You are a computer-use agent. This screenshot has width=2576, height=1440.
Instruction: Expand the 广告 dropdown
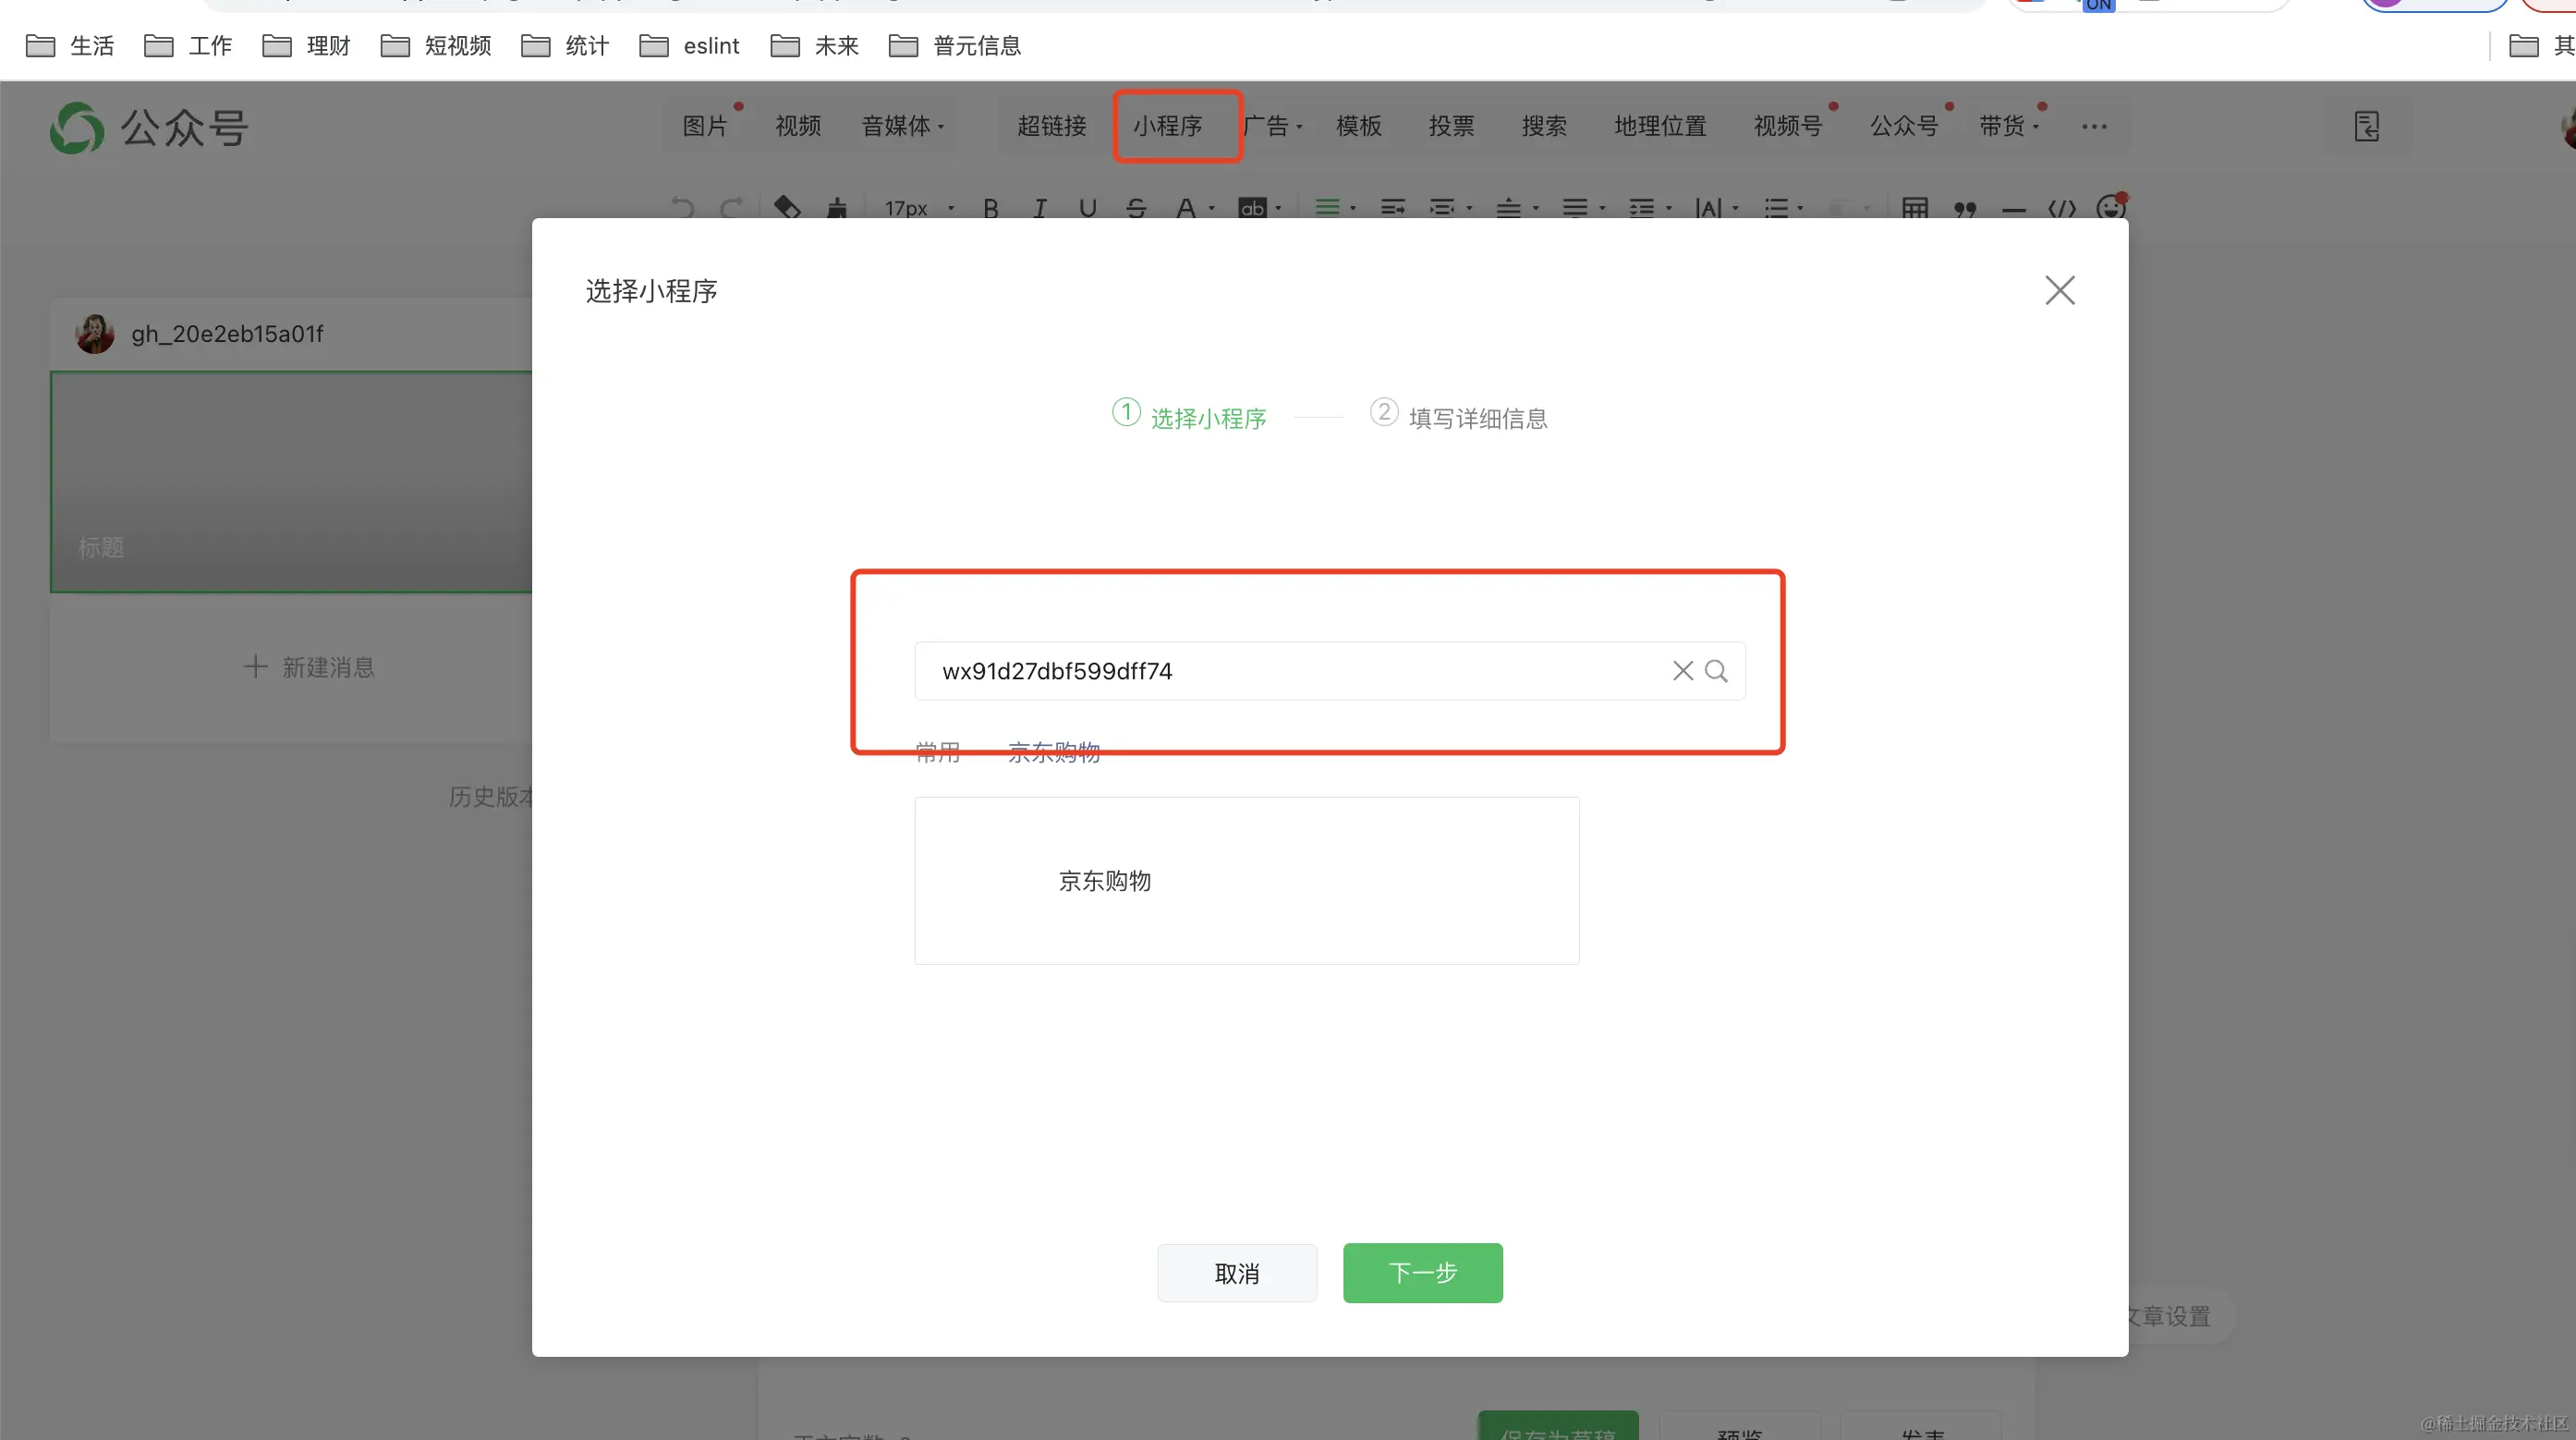click(x=1273, y=126)
